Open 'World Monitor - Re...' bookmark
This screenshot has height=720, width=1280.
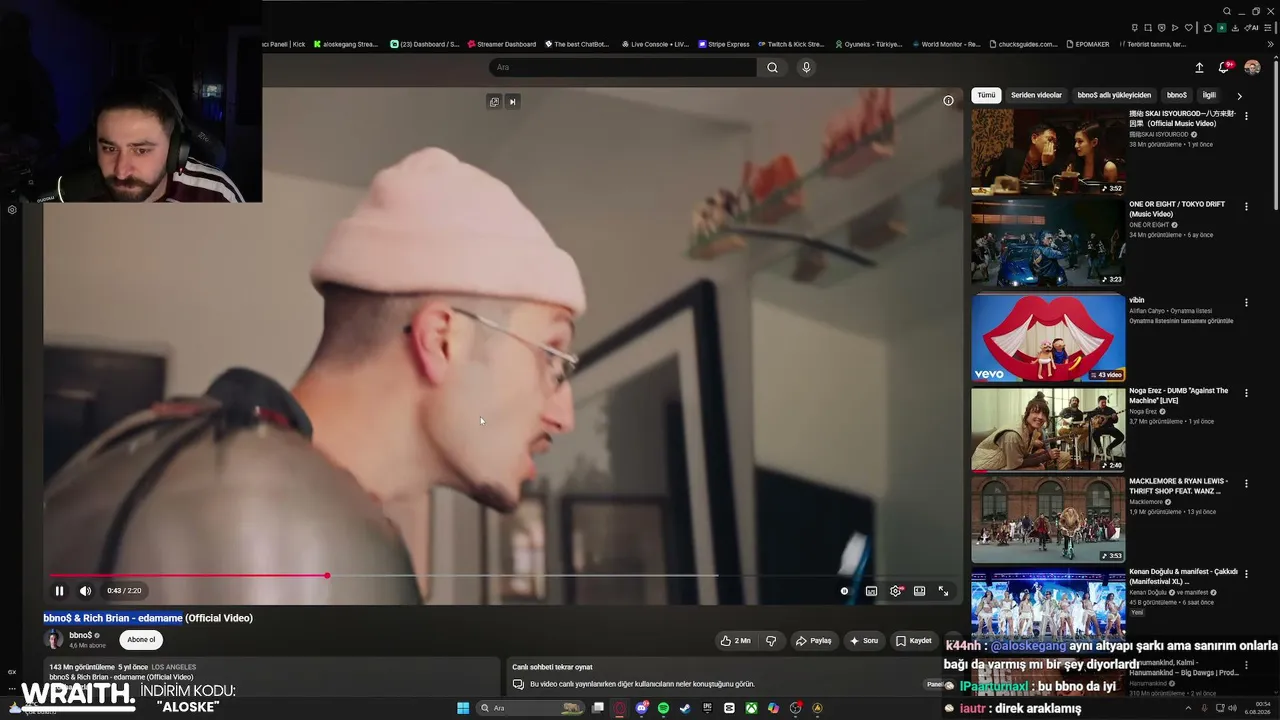[x=945, y=44]
